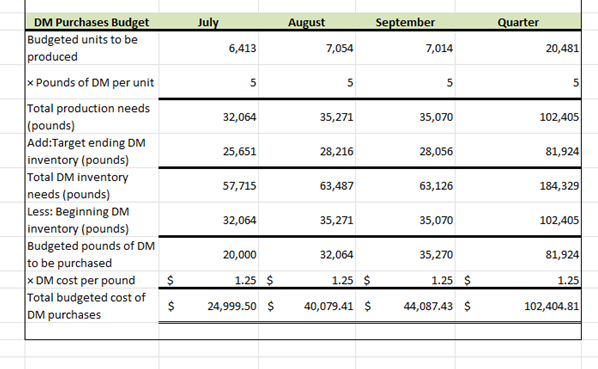The image size is (598, 369).
Task: Select July budgeted units cell 6,413
Action: coord(209,48)
